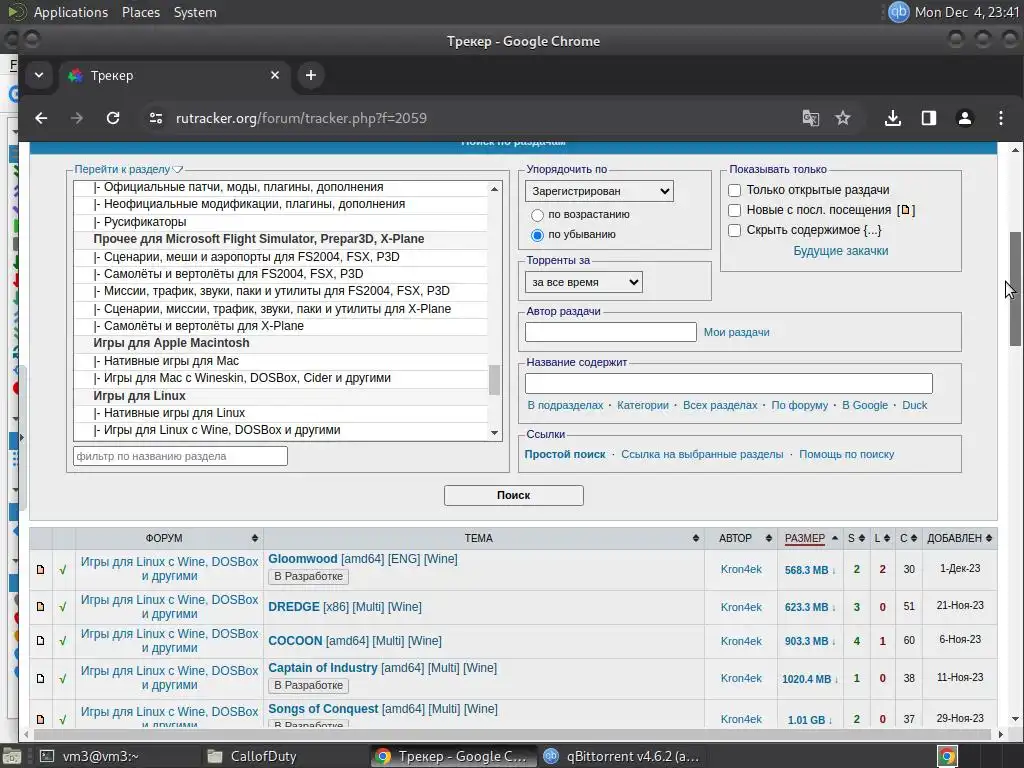The image size is (1024, 768).
Task: Go back to the previous page
Action: pyautogui.click(x=41, y=118)
